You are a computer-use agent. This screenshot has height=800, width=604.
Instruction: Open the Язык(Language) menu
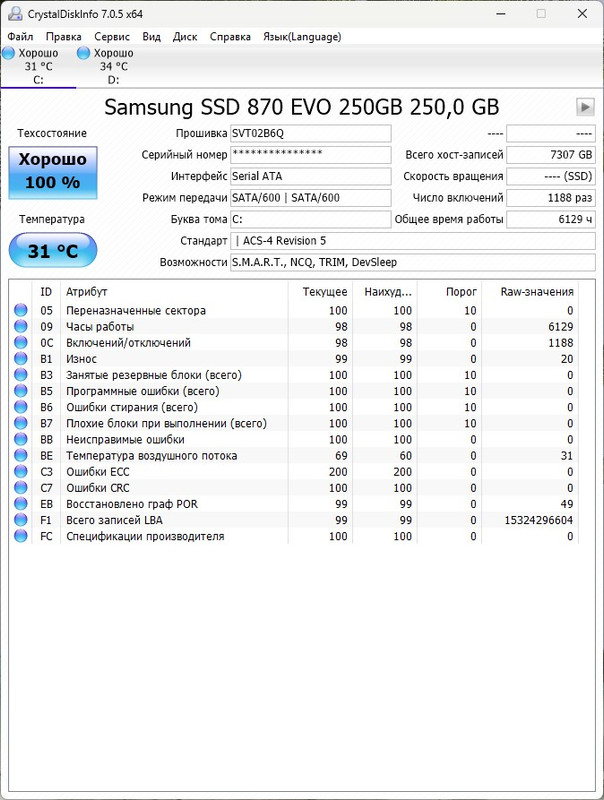coord(302,37)
